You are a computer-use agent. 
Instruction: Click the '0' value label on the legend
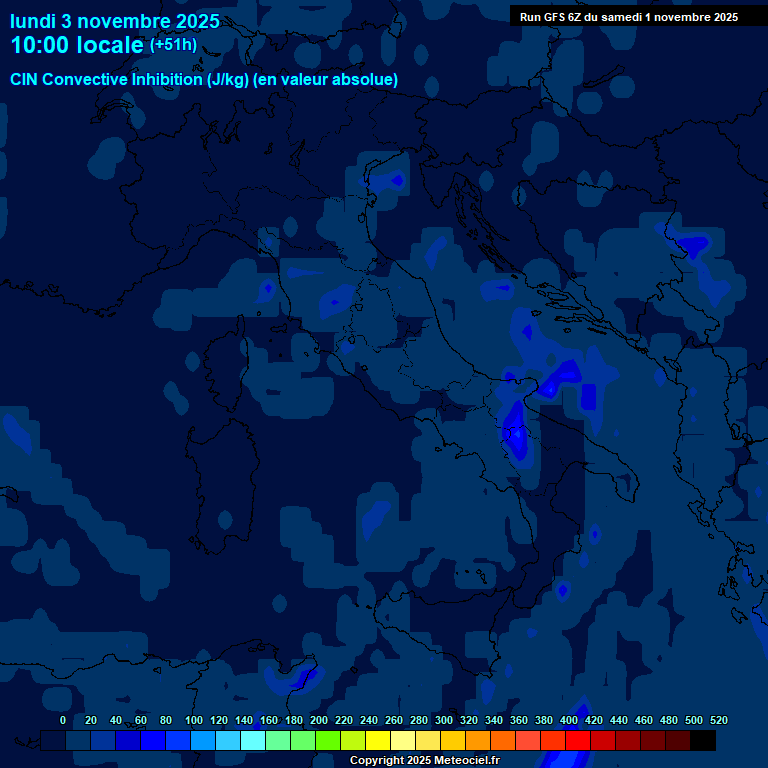pyautogui.click(x=63, y=720)
